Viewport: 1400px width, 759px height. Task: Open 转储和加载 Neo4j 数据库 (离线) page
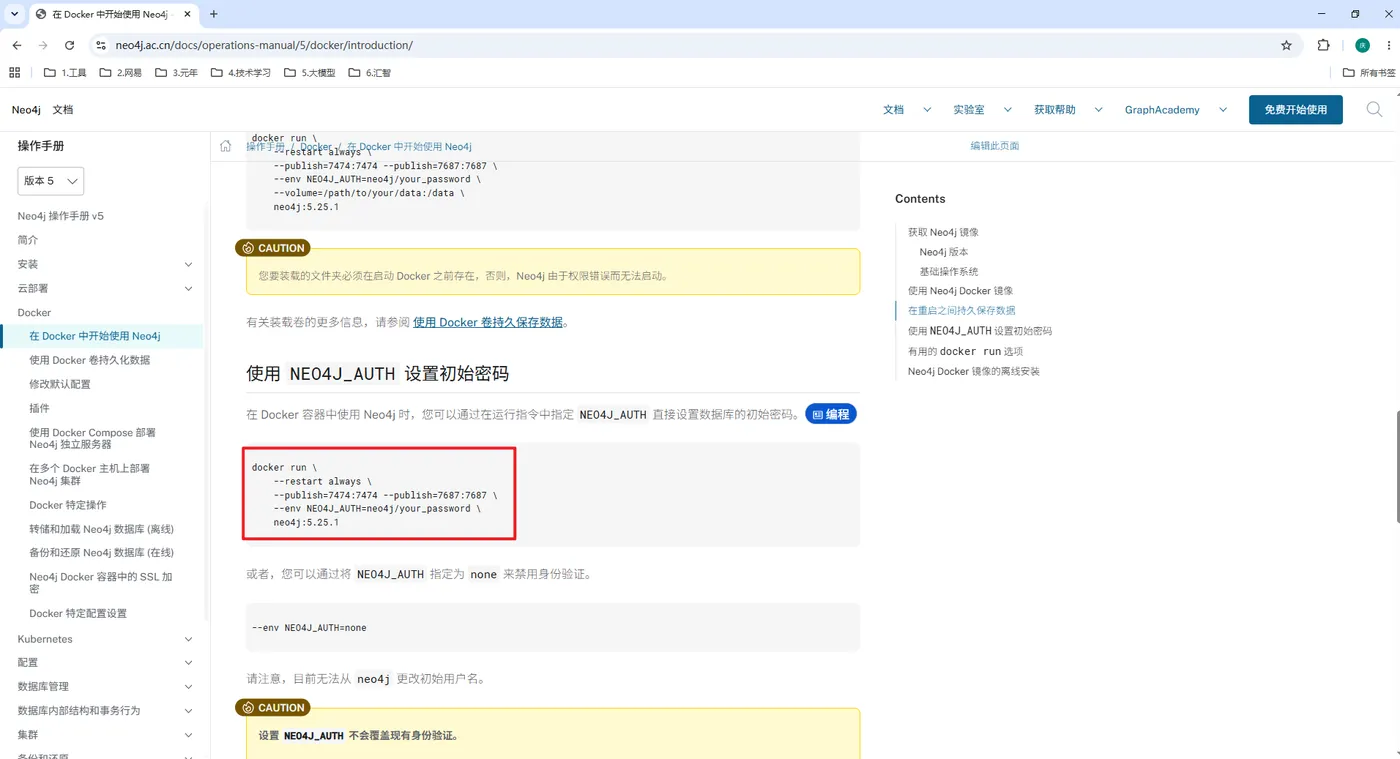(x=102, y=529)
